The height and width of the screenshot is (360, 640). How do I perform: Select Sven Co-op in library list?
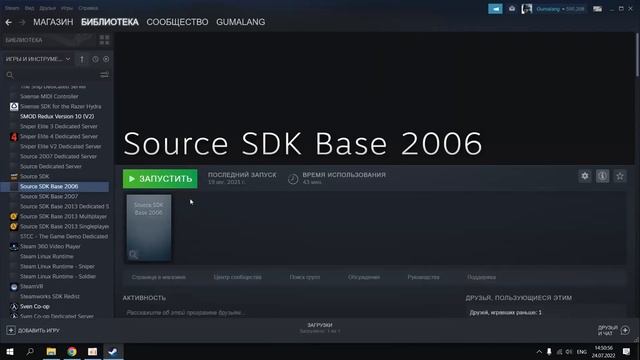35,307
